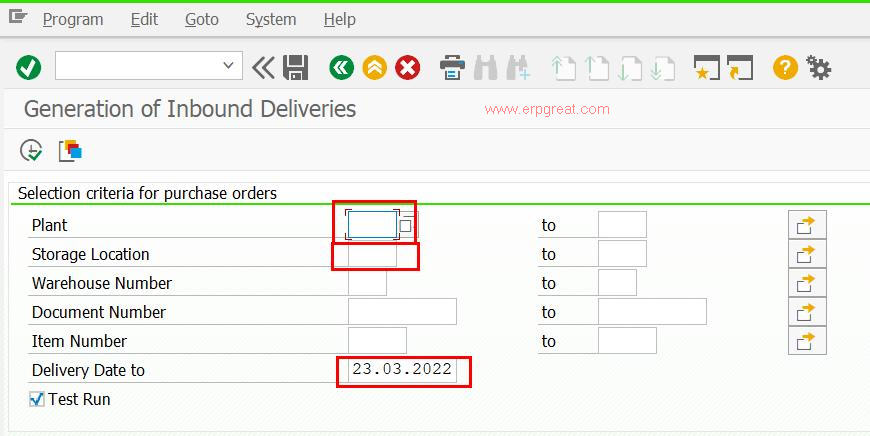Click the Plant to-value field
Viewport: 870px width, 436px height.
point(622,225)
